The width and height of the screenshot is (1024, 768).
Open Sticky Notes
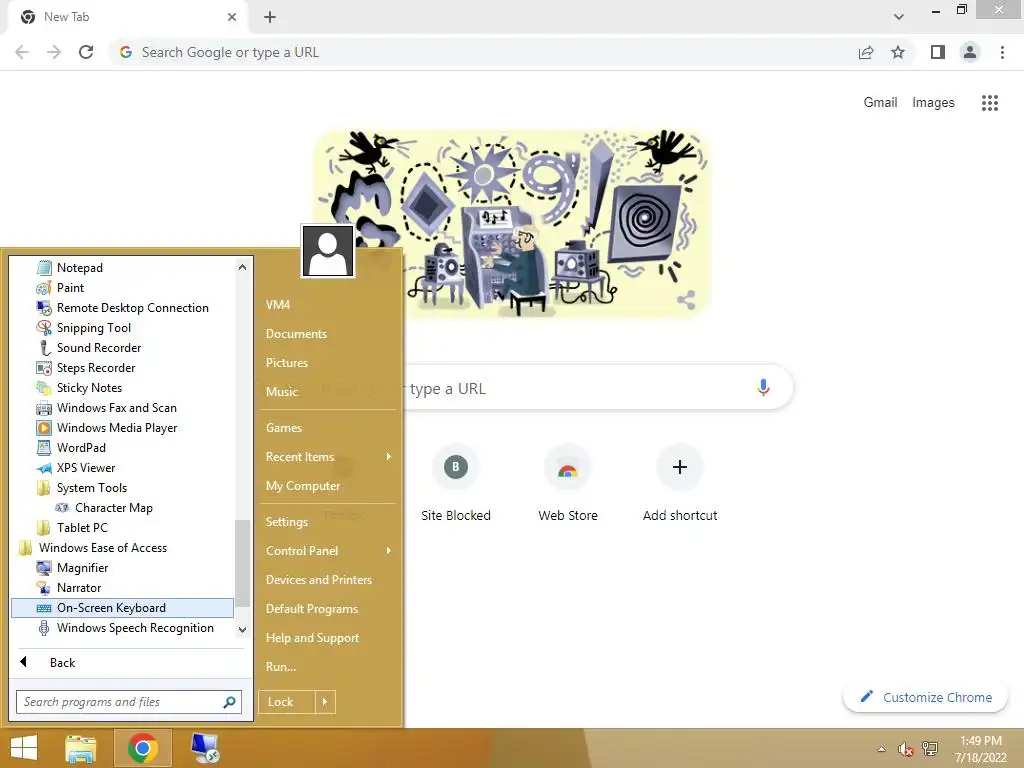point(89,388)
